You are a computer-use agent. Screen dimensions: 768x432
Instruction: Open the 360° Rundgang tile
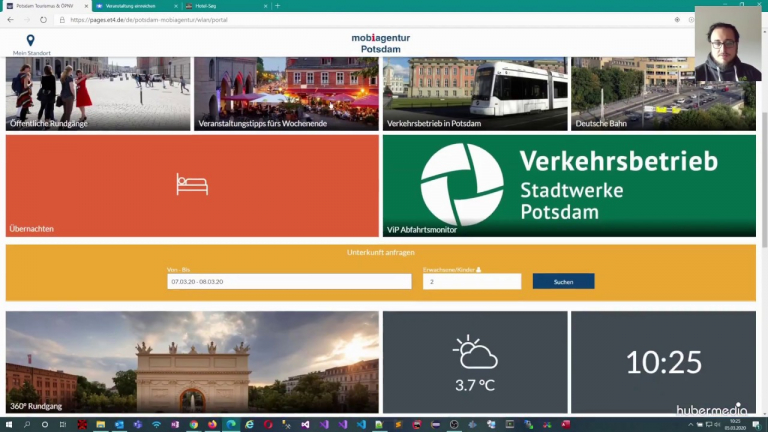[192, 362]
